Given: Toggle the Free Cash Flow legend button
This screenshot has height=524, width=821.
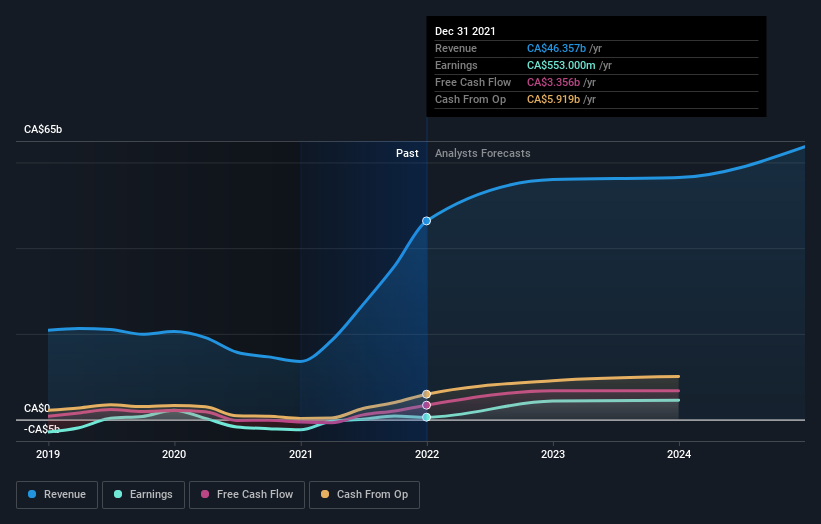Looking at the screenshot, I should 247,495.
